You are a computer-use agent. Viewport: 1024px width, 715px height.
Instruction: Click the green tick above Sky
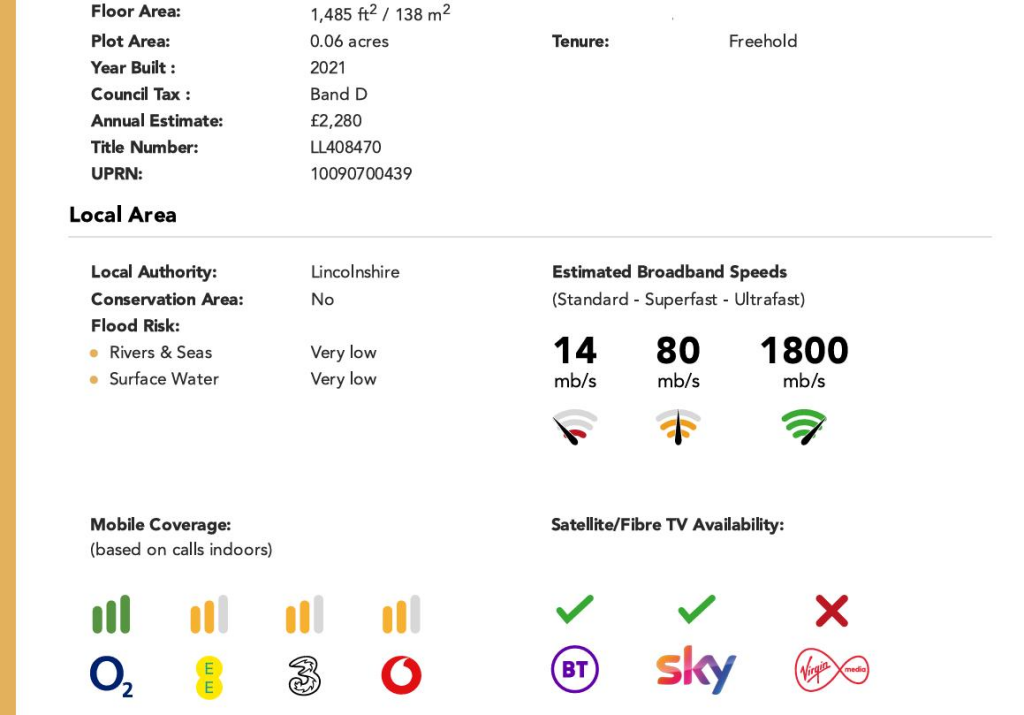tap(696, 609)
